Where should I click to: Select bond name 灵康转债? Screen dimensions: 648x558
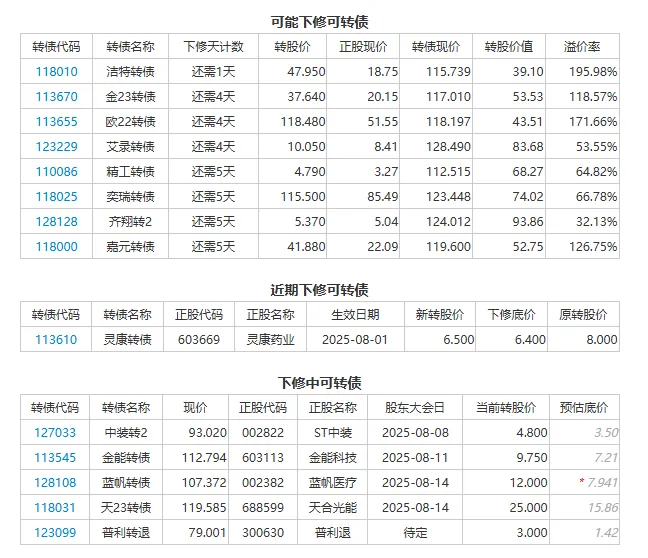tap(128, 340)
